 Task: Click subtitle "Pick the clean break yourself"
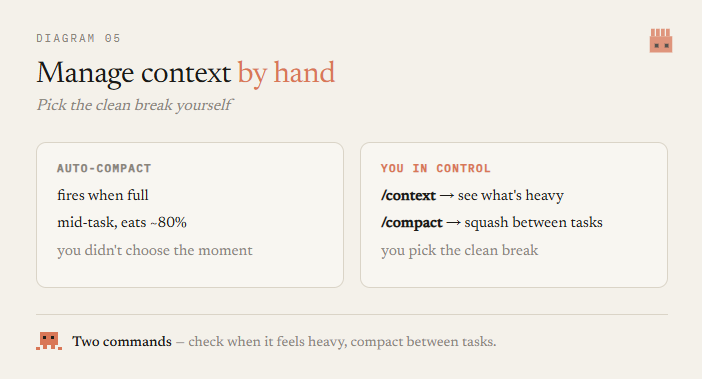(134, 105)
